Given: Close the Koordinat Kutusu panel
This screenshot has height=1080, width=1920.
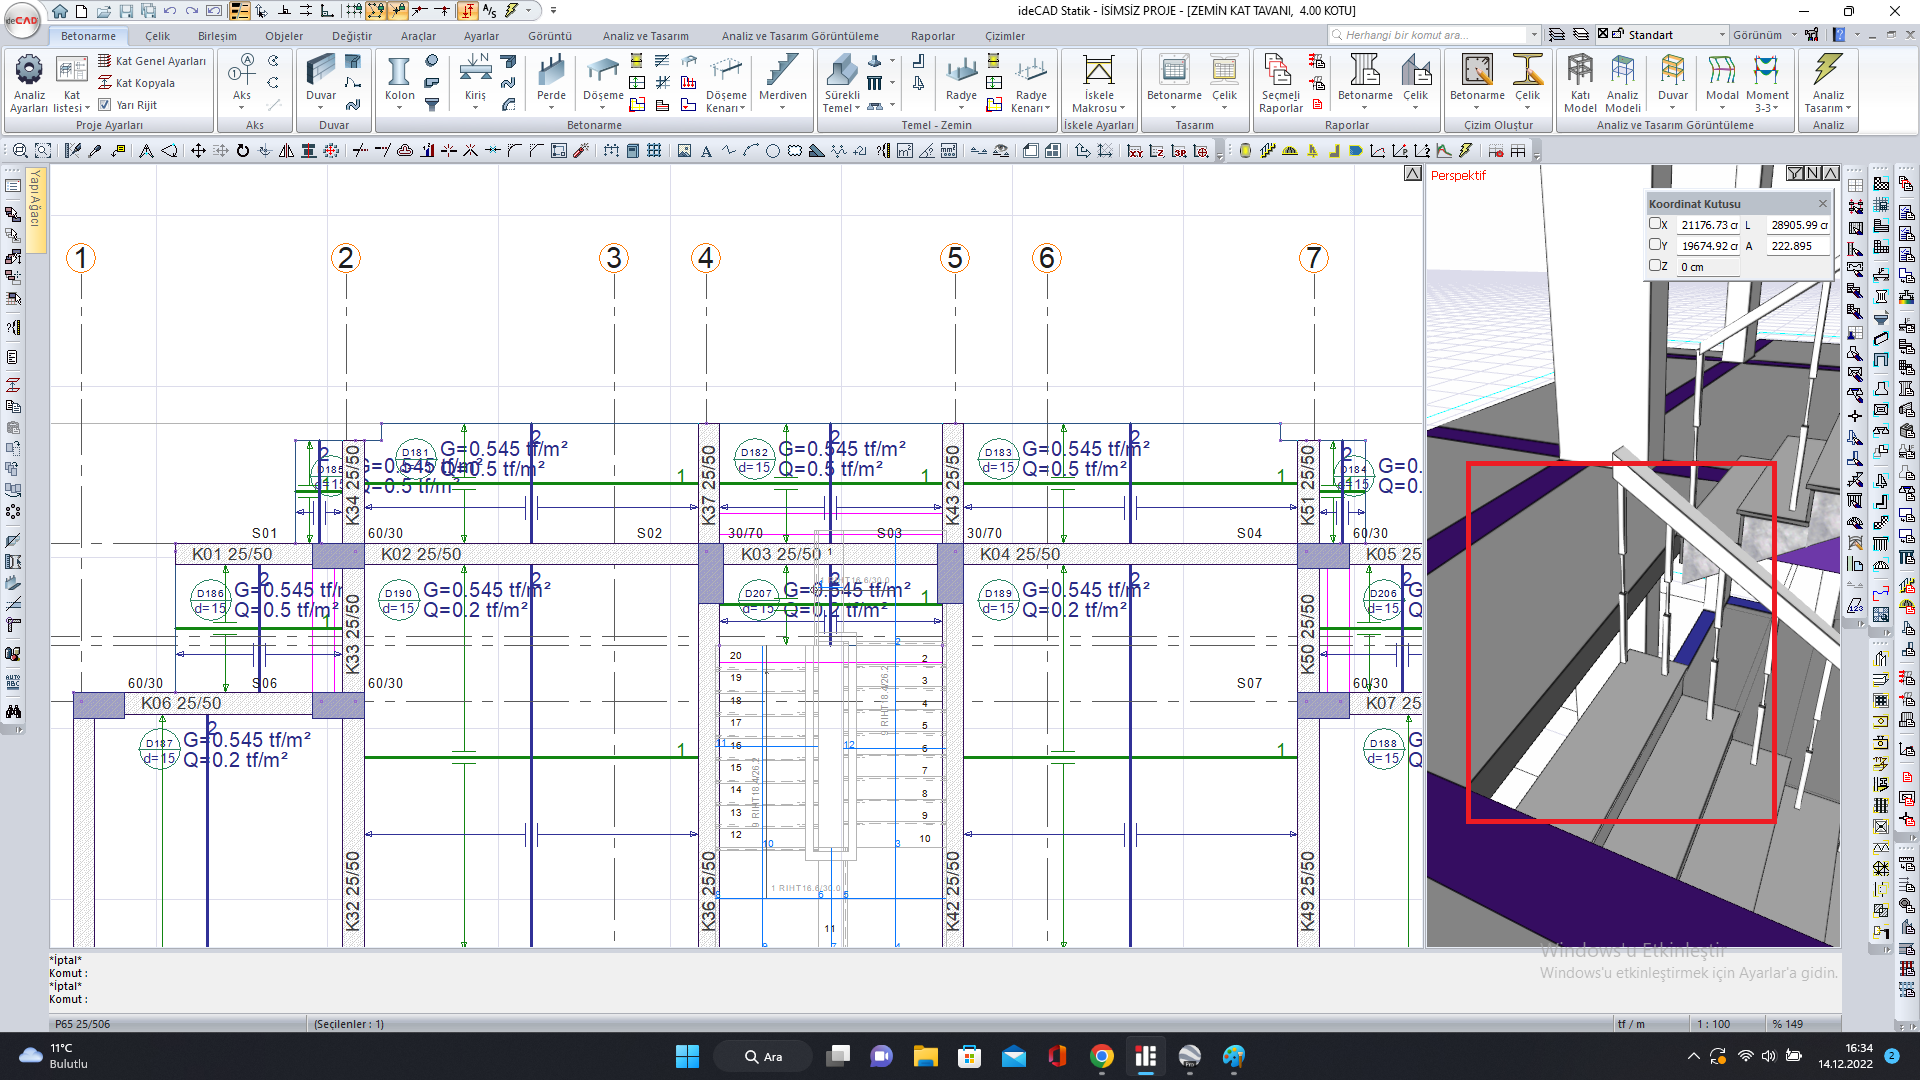Looking at the screenshot, I should [1822, 204].
